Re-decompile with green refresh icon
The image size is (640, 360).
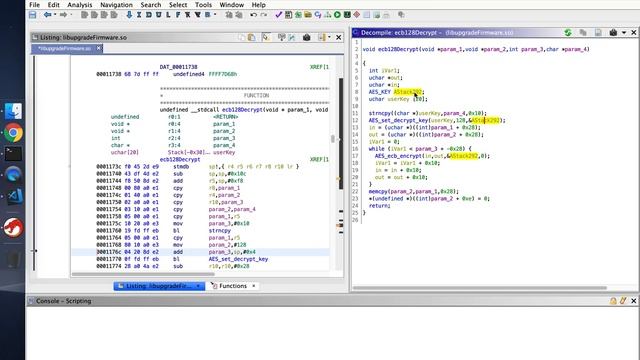[568, 32]
